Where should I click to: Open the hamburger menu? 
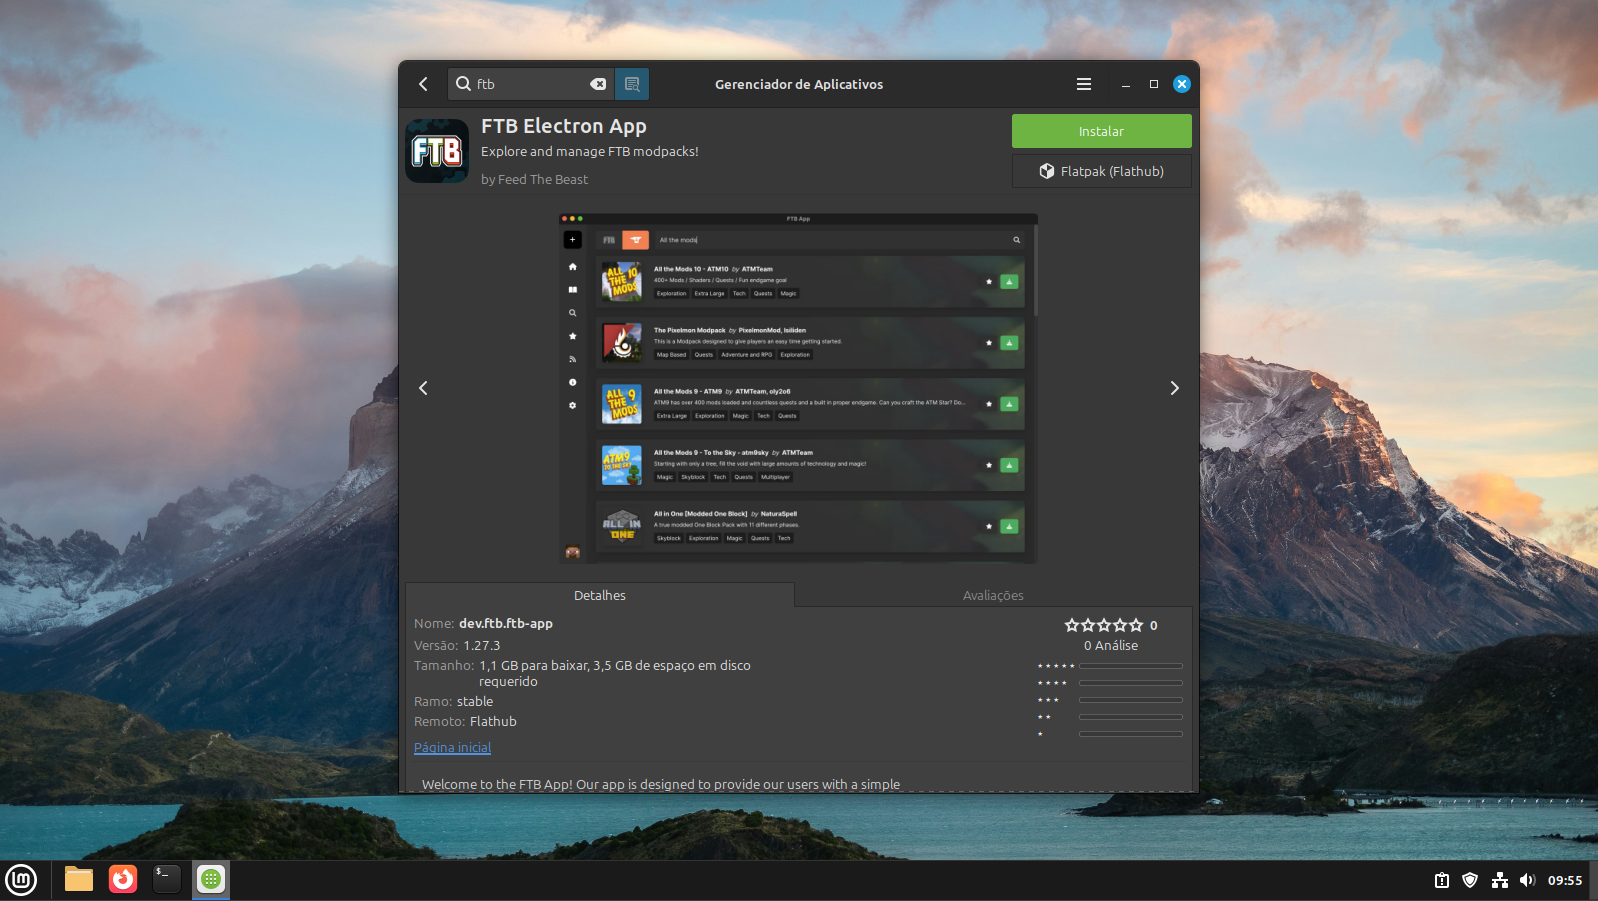pyautogui.click(x=1083, y=84)
